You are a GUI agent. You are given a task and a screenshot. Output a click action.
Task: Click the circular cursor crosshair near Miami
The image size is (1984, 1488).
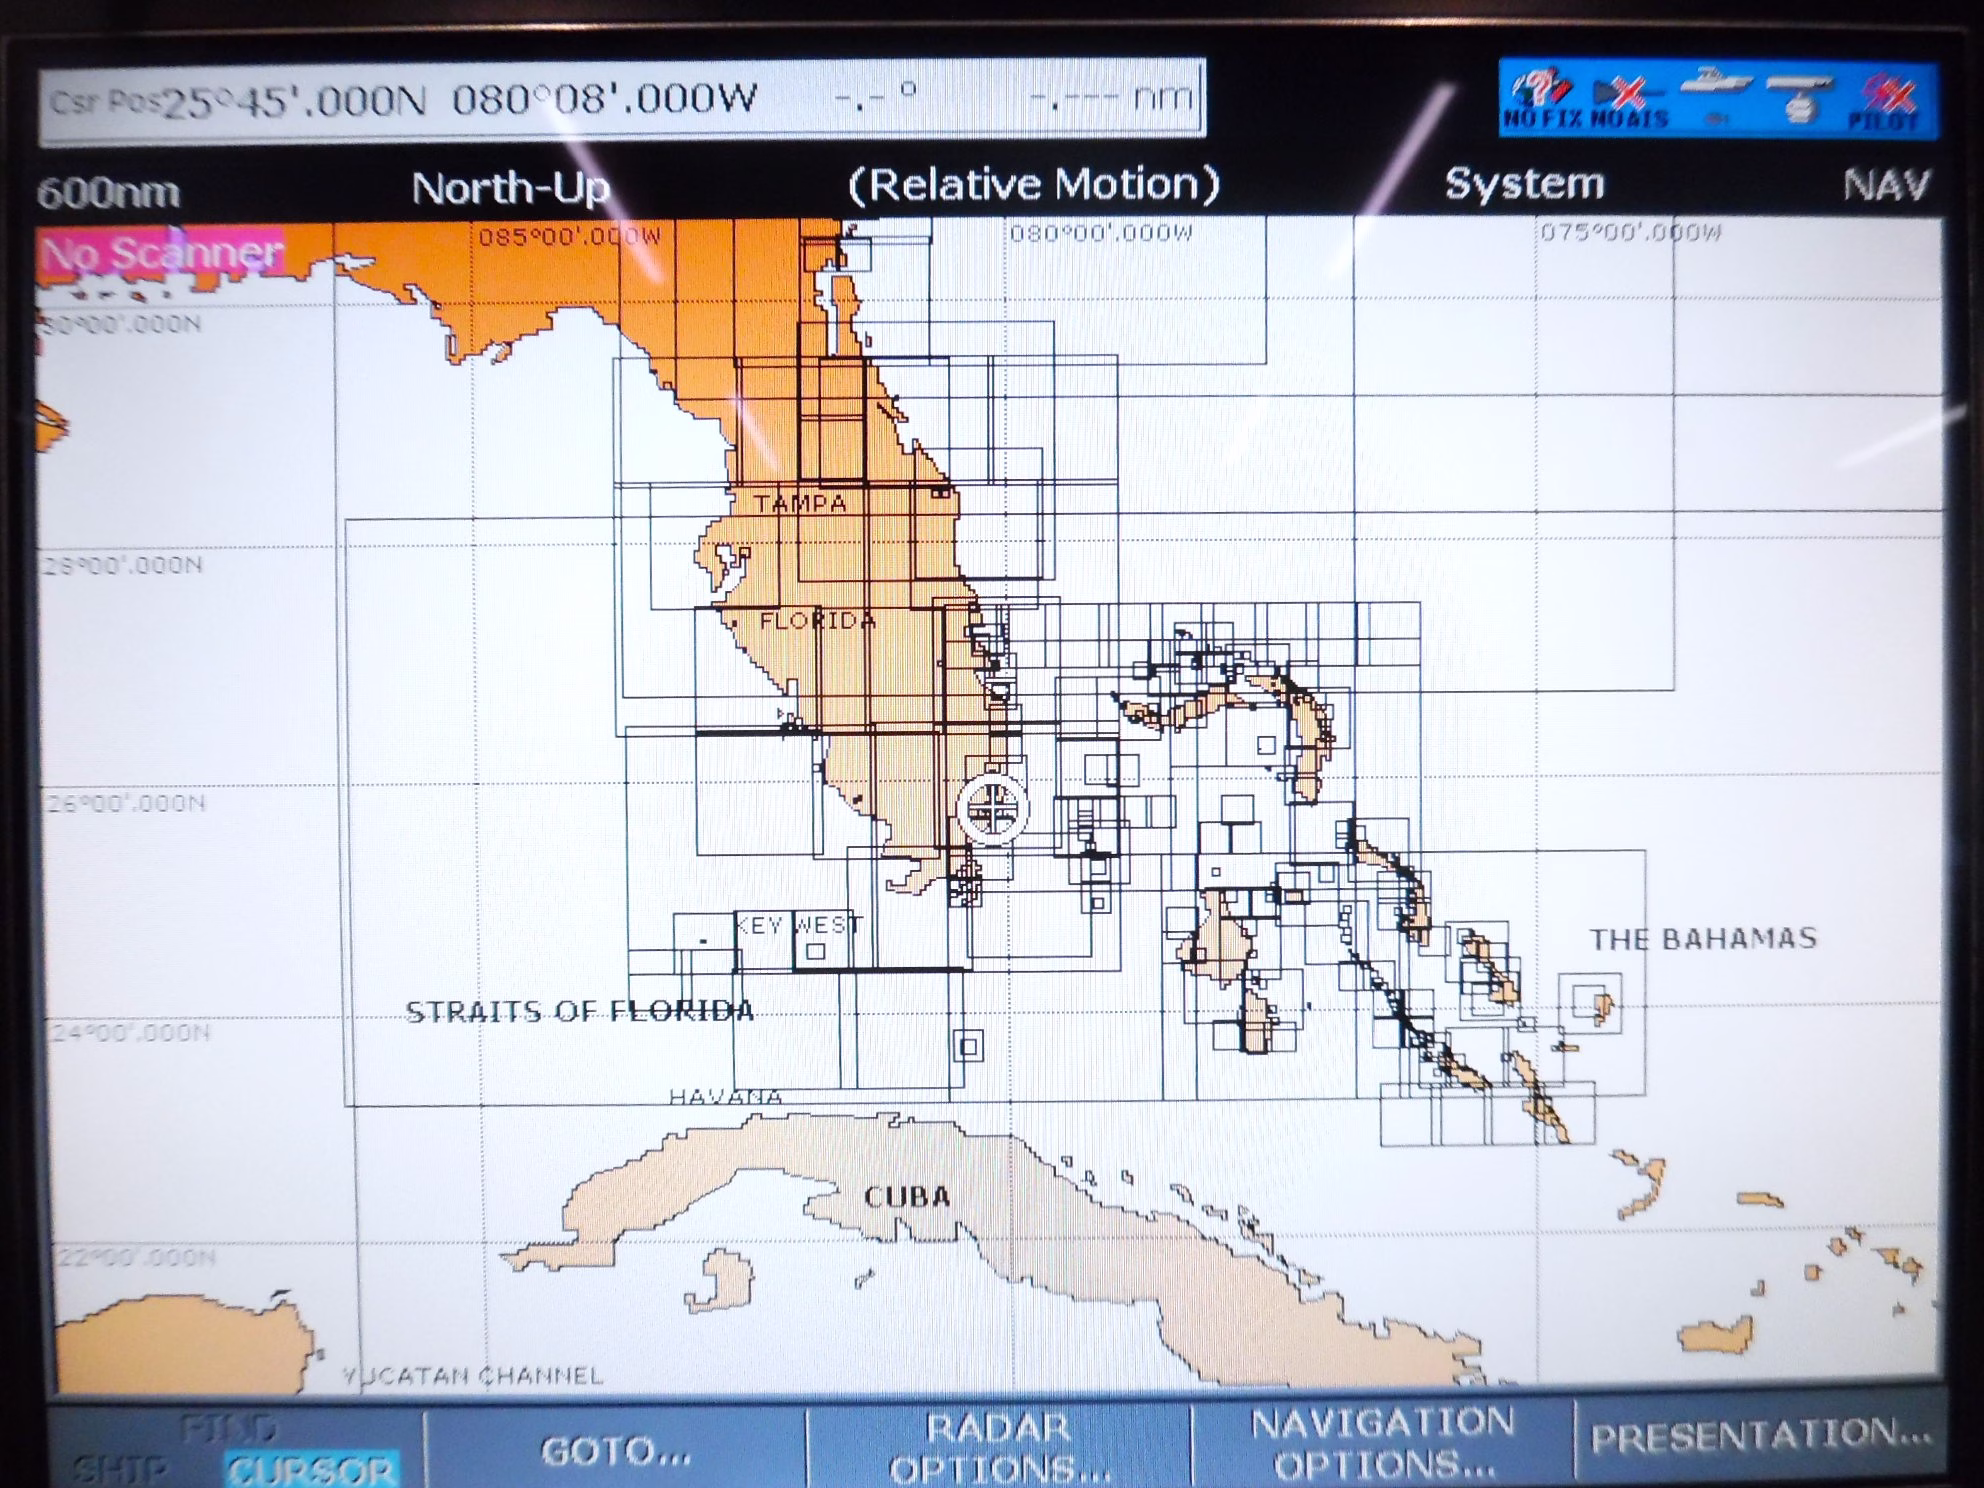tap(992, 808)
